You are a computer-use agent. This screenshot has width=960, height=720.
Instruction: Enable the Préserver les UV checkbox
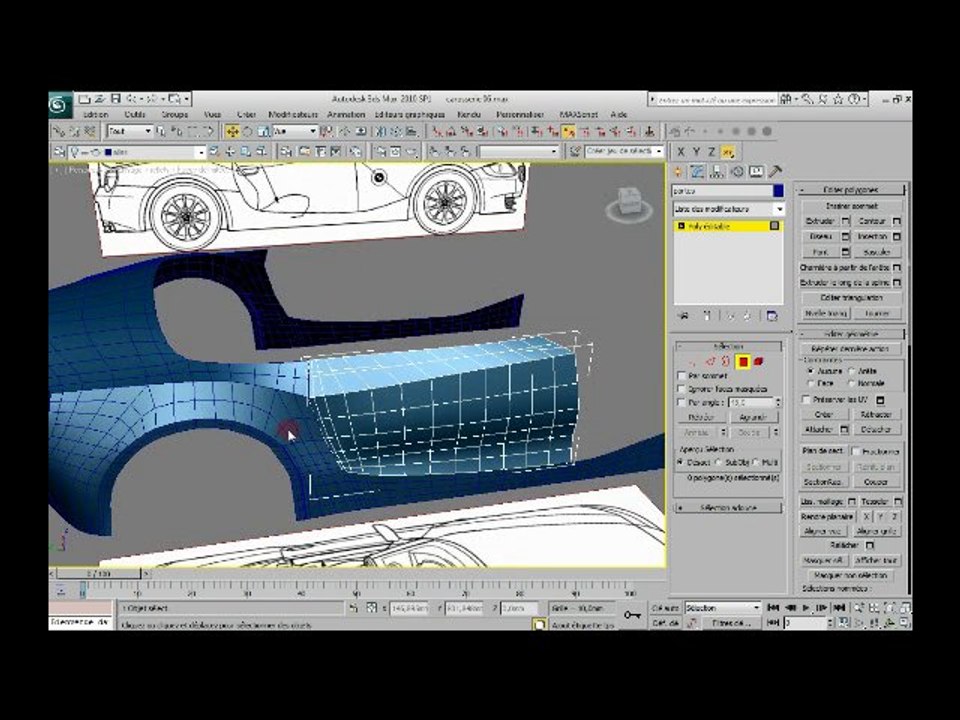pos(806,399)
